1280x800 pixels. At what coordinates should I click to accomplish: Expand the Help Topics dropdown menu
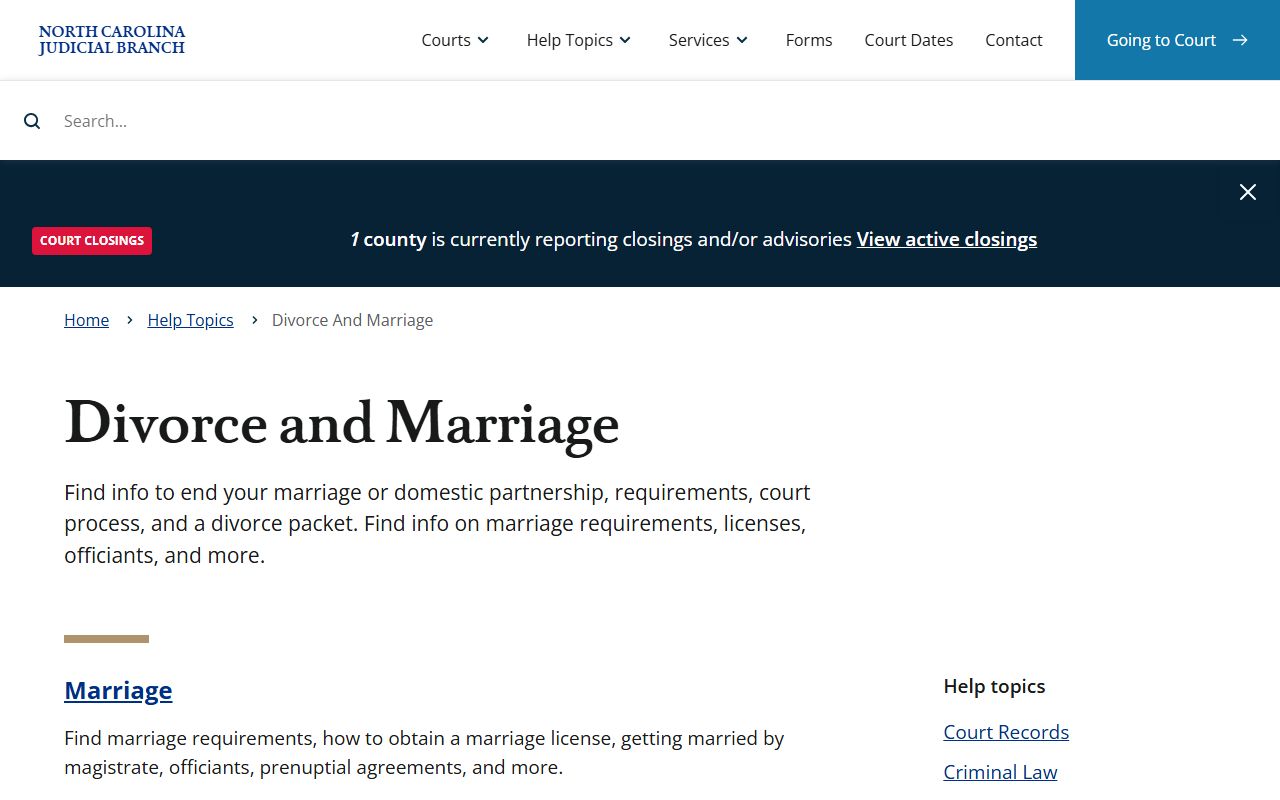579,40
